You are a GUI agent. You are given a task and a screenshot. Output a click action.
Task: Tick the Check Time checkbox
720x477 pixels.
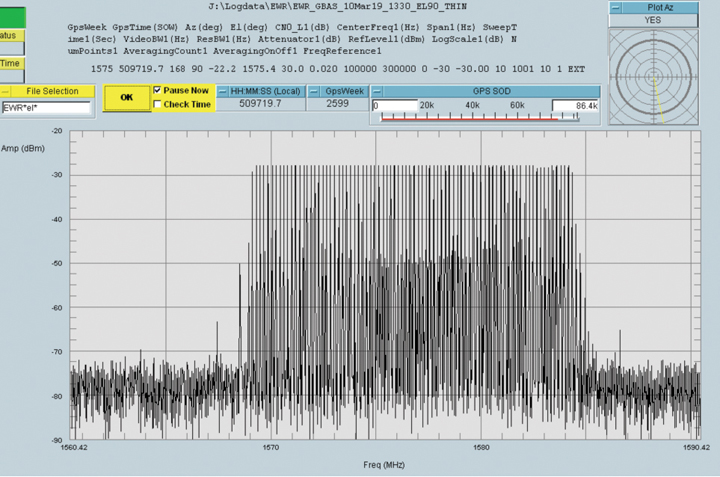pos(157,104)
